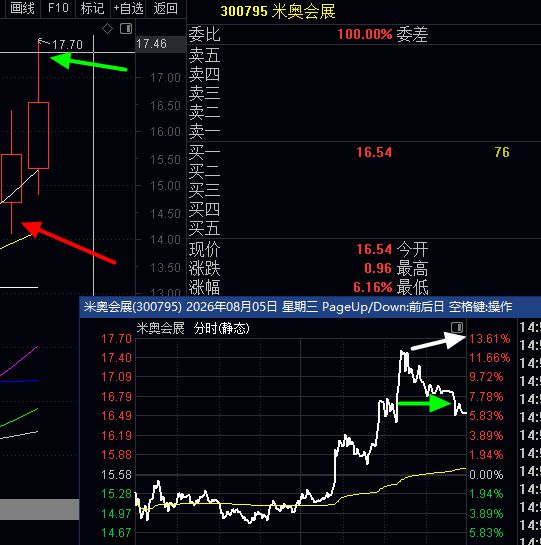The height and width of the screenshot is (545, 541).
Task: Click the 15.00 K-line price axis label
Action: point(165,186)
